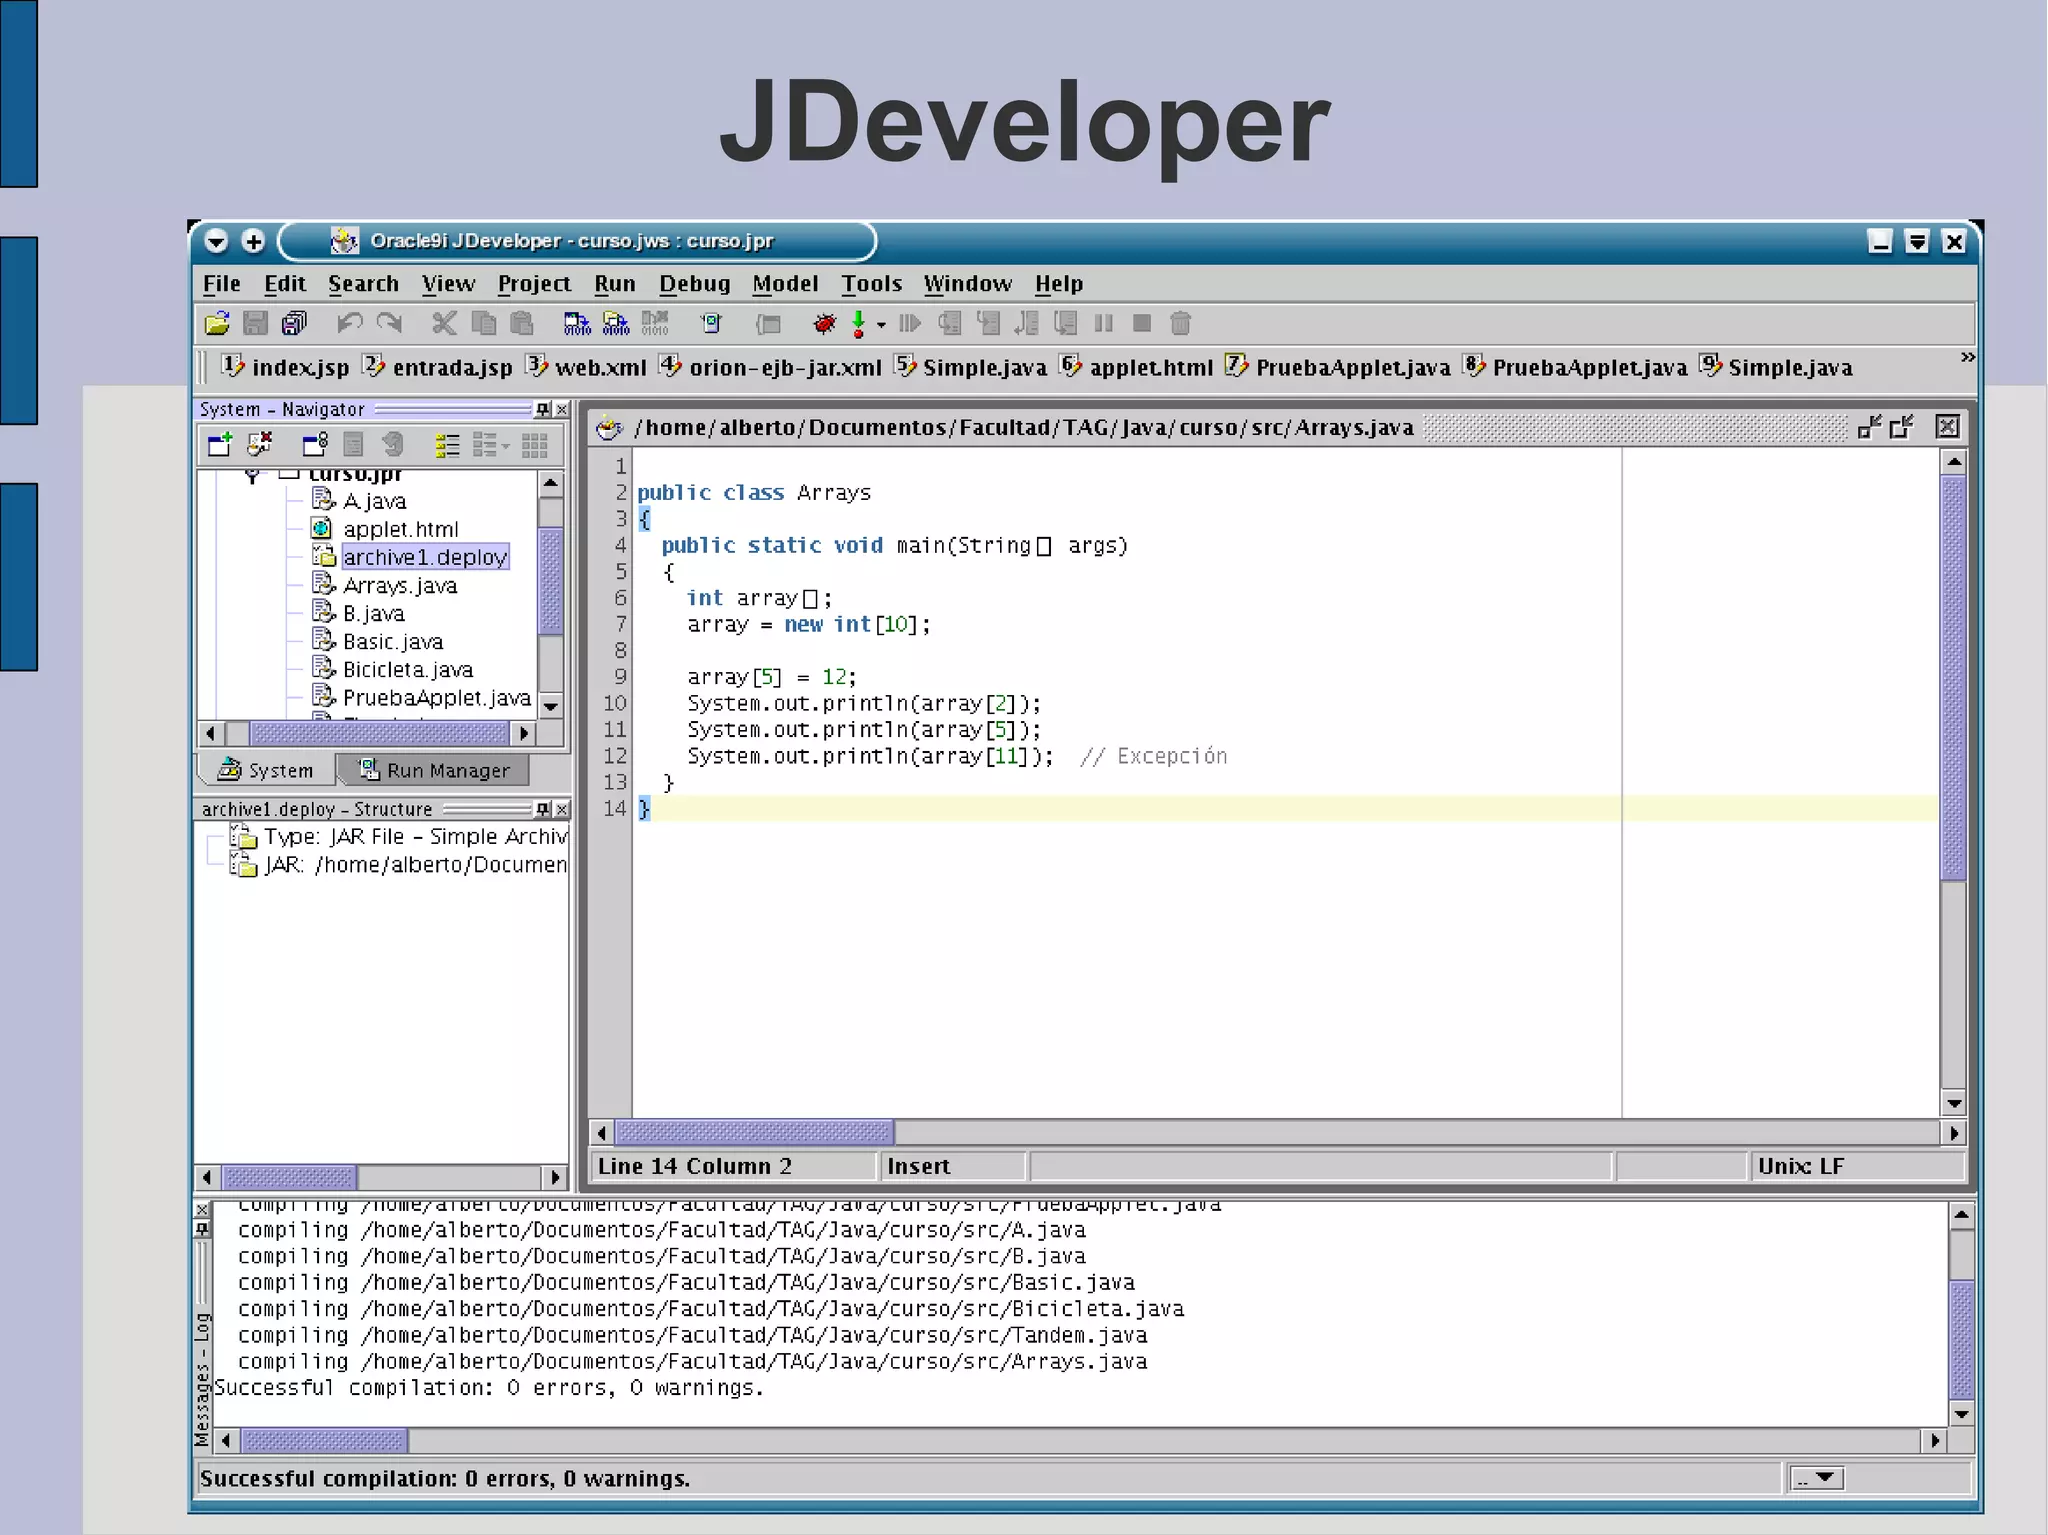Select applet.html in the Navigator tree
Viewport: 2048px width, 1535px height.
(x=400, y=529)
